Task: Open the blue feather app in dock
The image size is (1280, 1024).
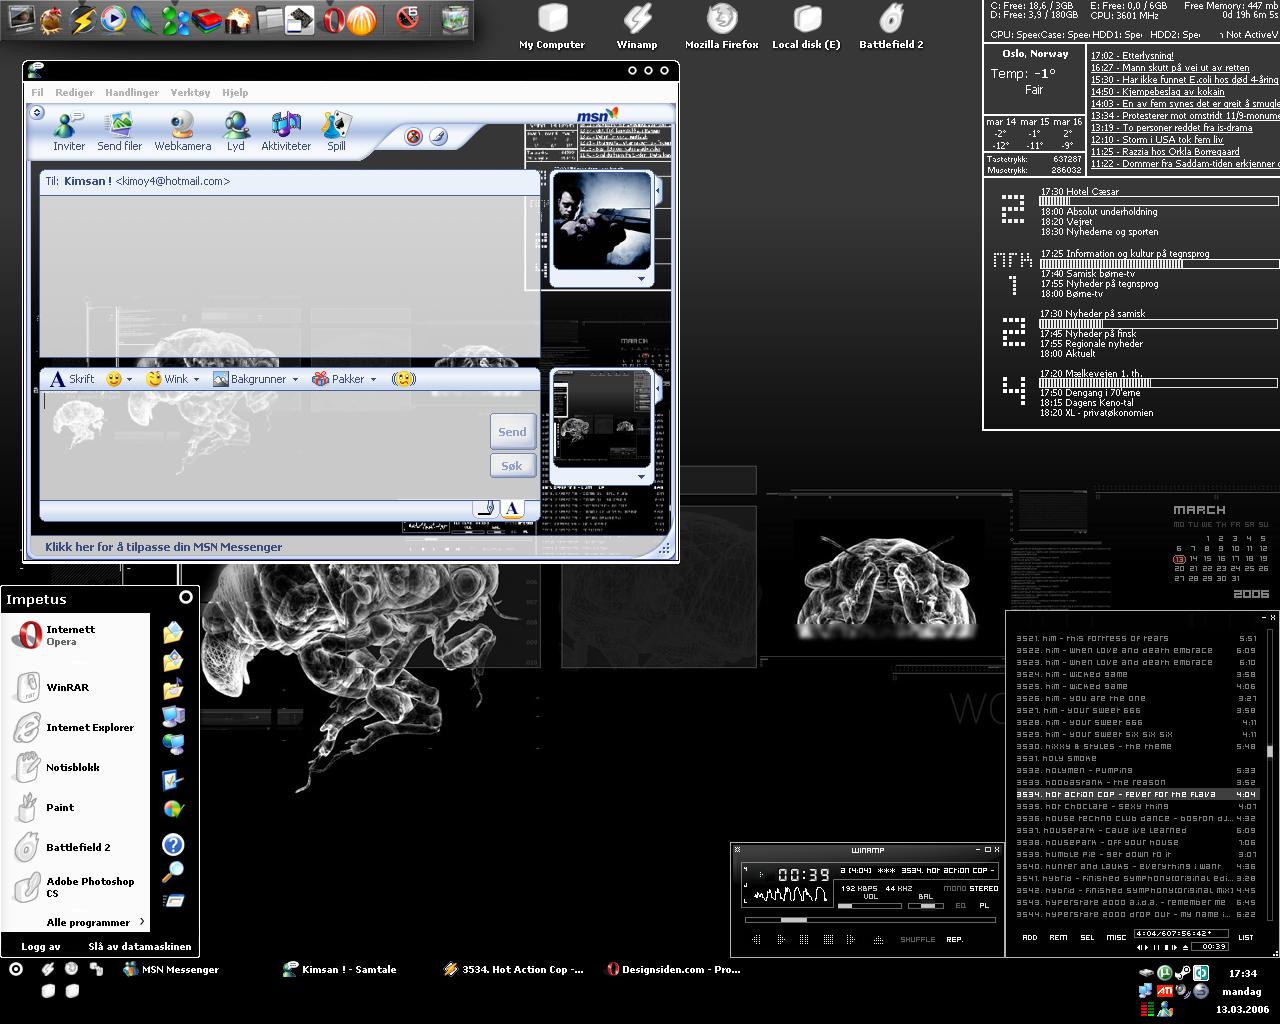Action: [x=144, y=18]
